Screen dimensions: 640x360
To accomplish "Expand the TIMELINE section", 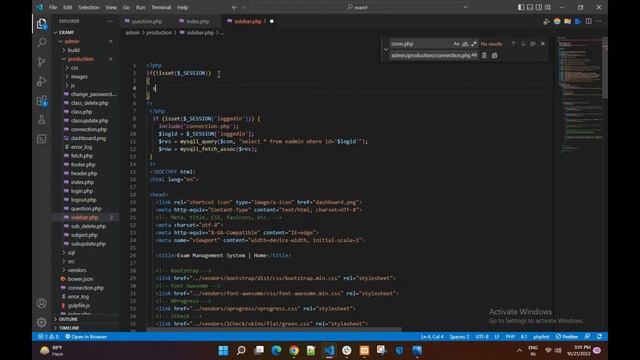I will click(69, 328).
